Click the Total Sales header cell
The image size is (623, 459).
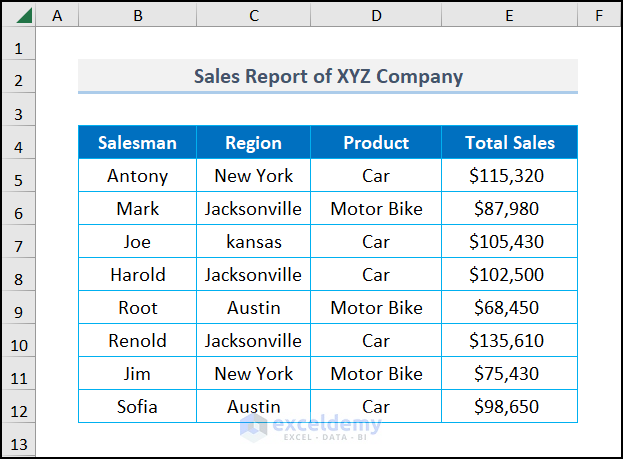[509, 143]
